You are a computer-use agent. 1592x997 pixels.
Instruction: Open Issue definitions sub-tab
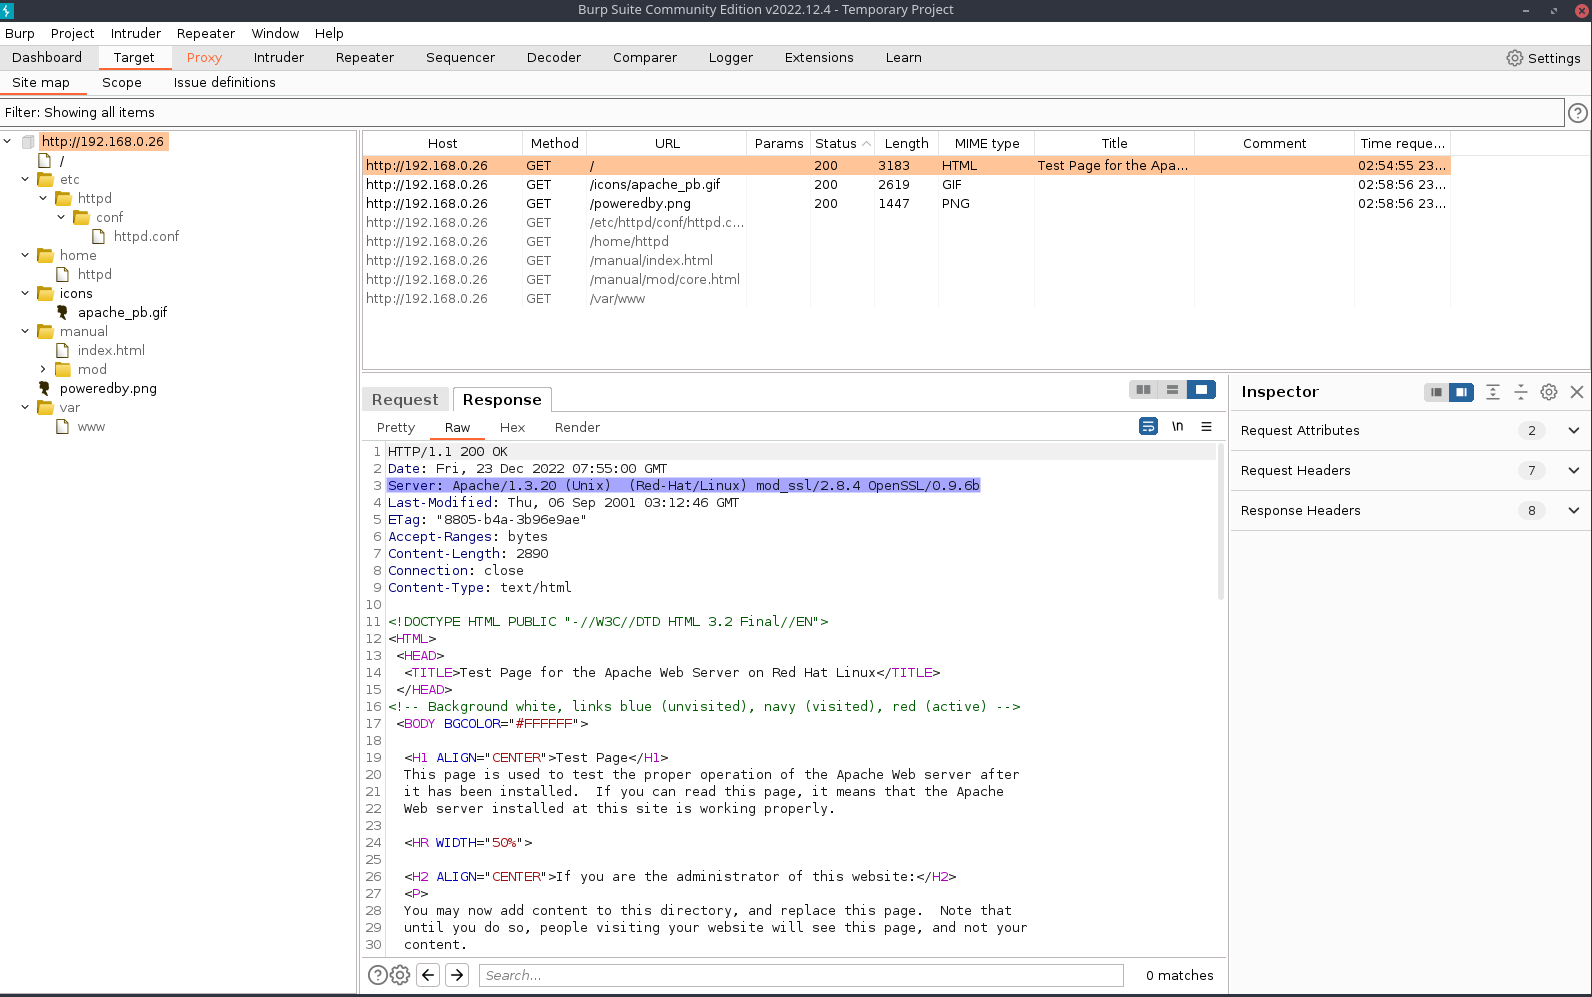pyautogui.click(x=225, y=83)
